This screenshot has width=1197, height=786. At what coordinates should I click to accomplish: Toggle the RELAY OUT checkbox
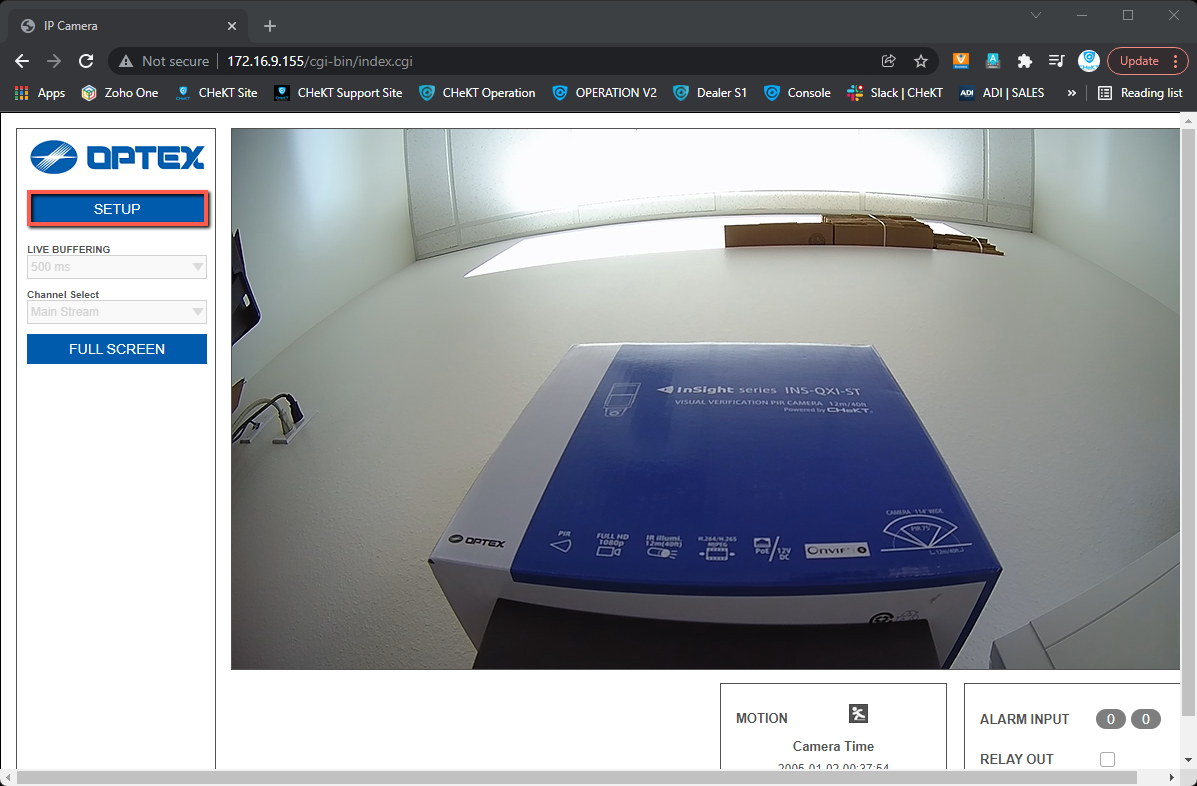click(1107, 759)
